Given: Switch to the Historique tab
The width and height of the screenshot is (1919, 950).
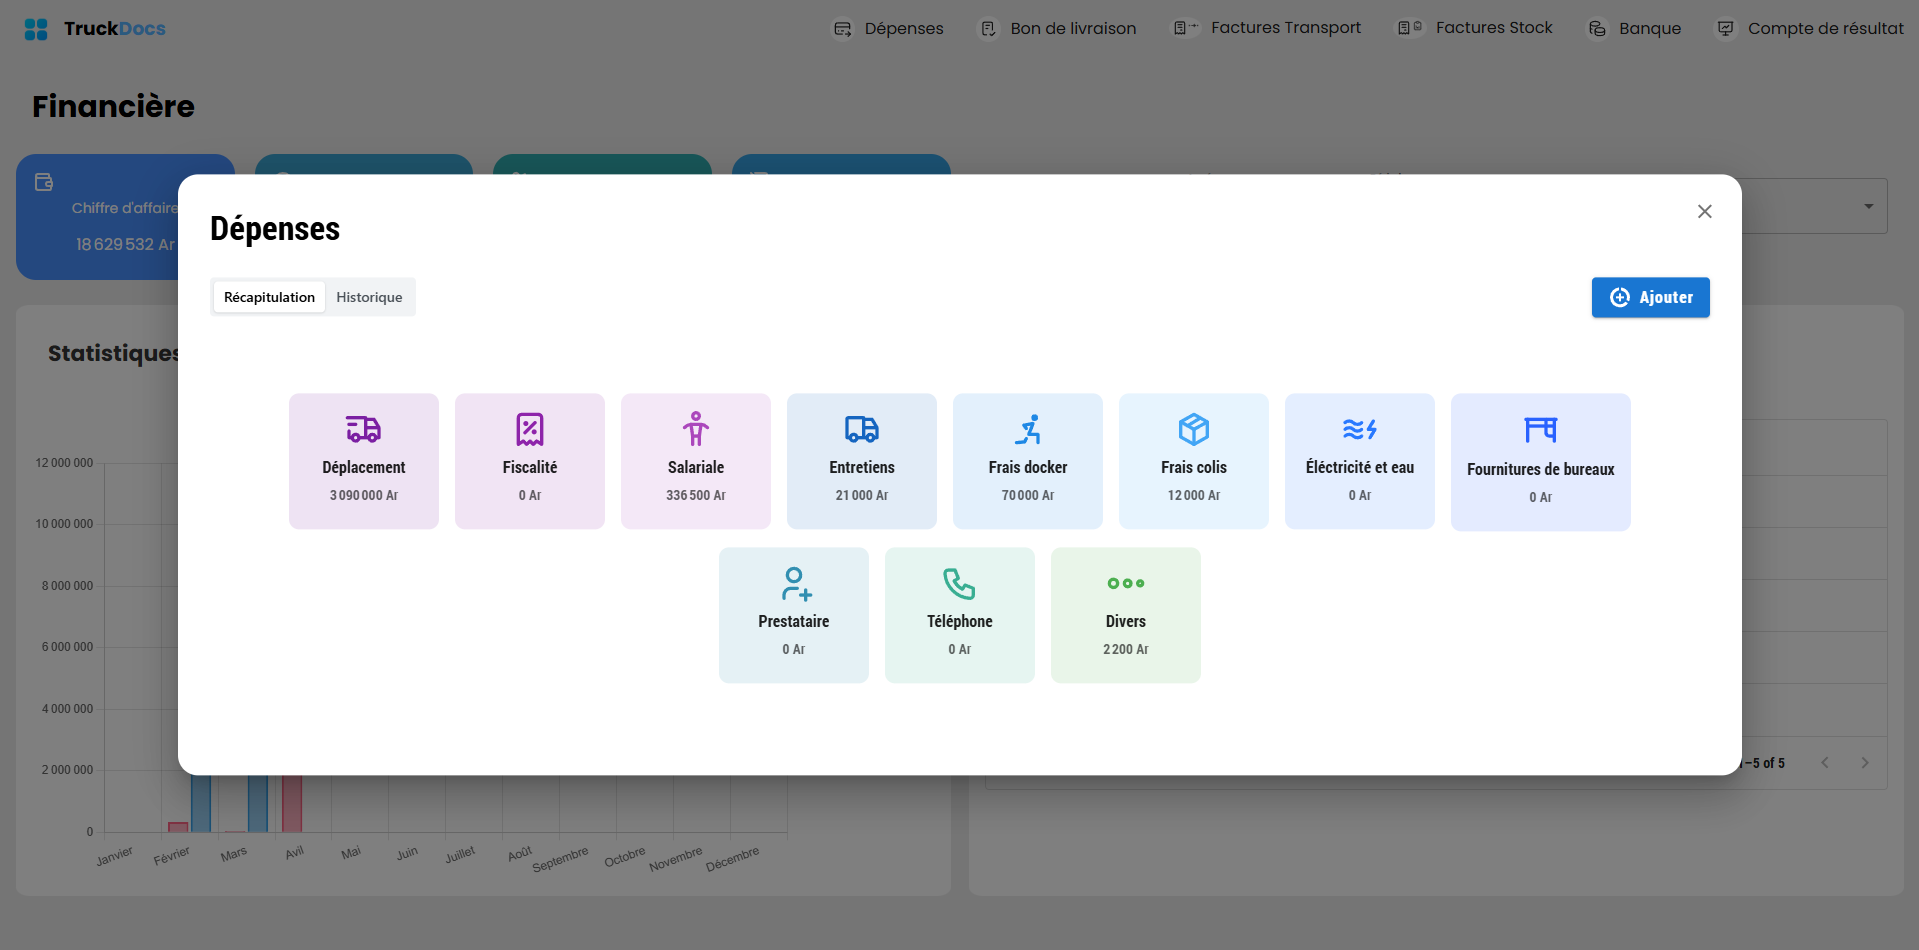Looking at the screenshot, I should pos(369,297).
